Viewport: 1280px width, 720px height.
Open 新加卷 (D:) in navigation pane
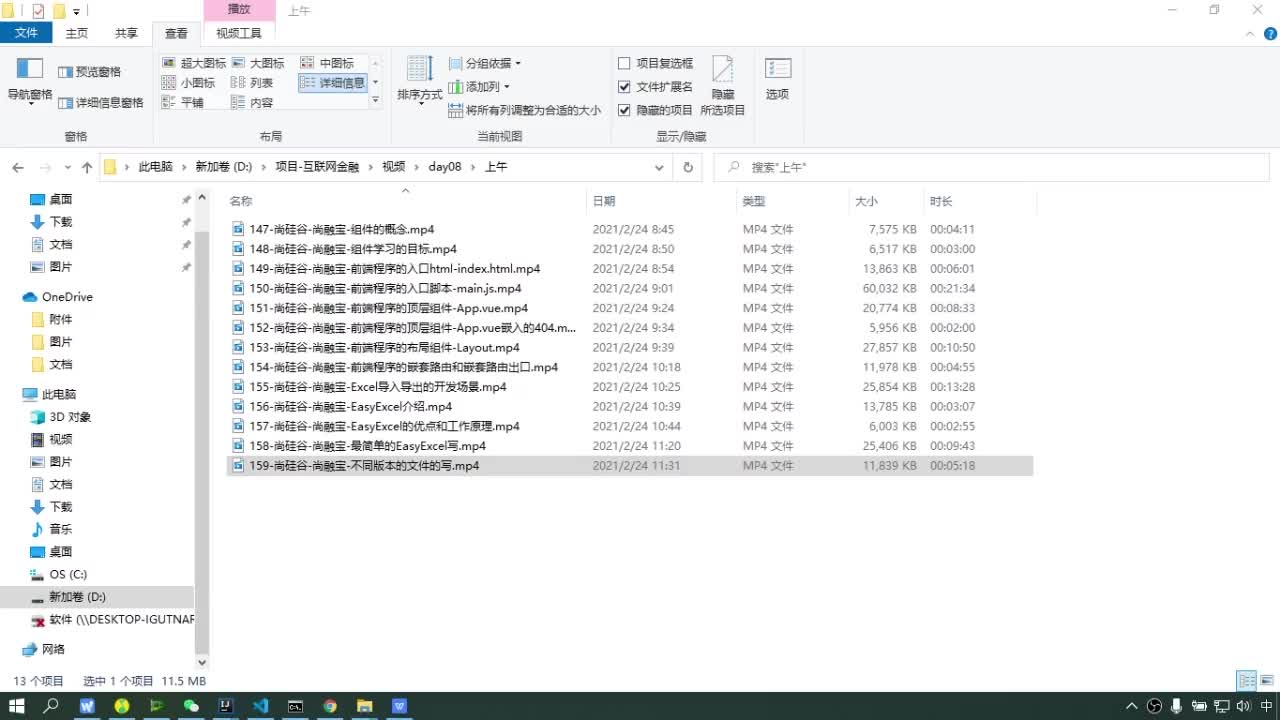click(x=77, y=597)
